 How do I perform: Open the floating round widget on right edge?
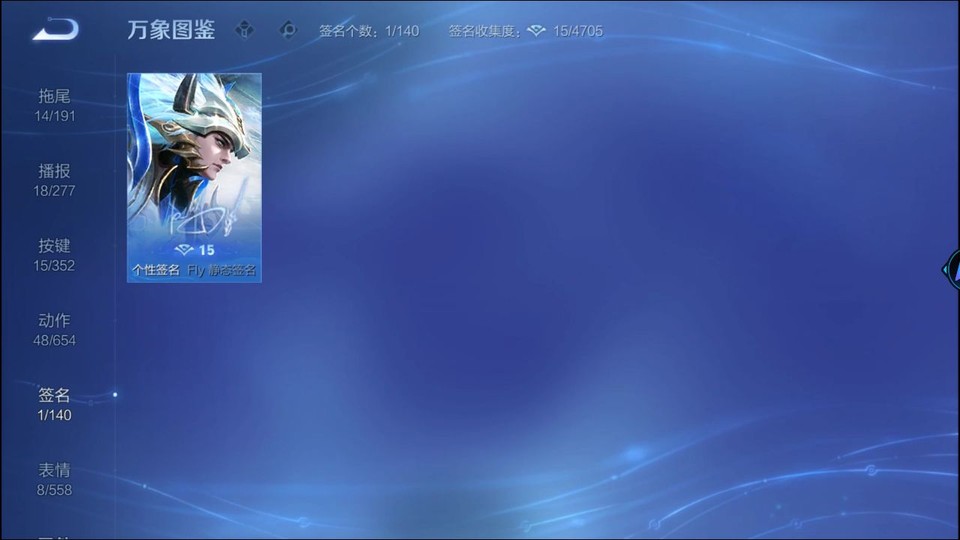click(951, 269)
